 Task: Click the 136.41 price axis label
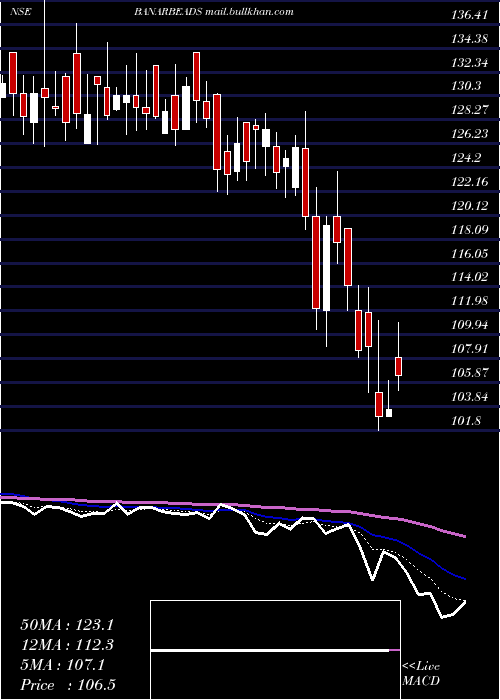tap(469, 15)
